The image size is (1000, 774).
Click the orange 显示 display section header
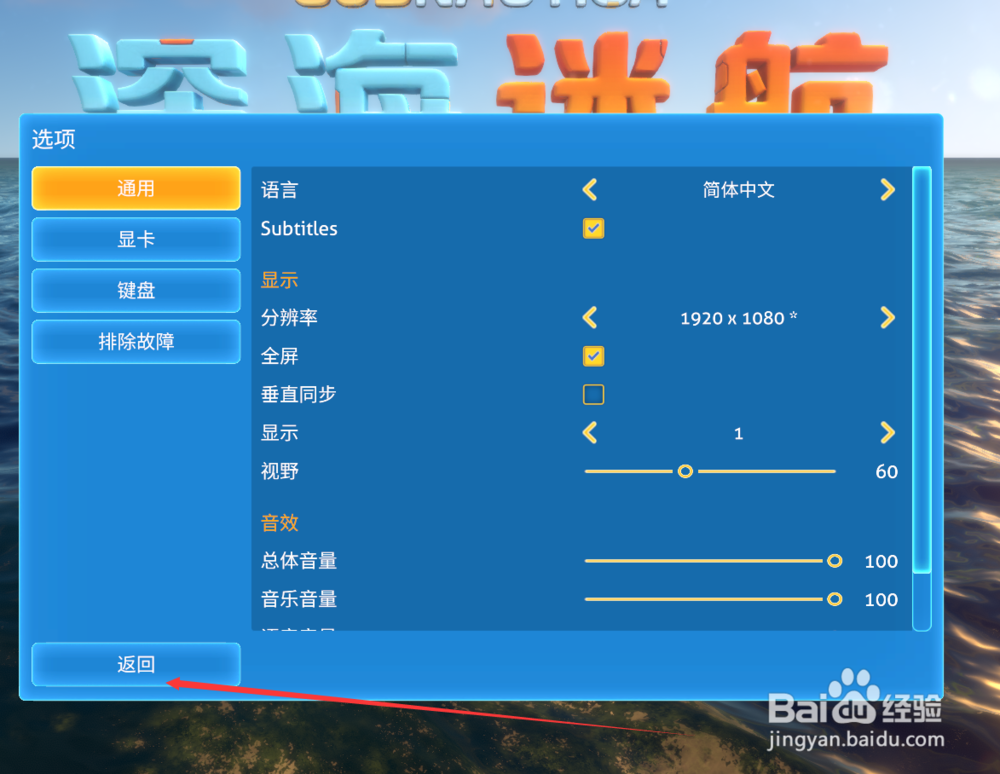point(279,280)
